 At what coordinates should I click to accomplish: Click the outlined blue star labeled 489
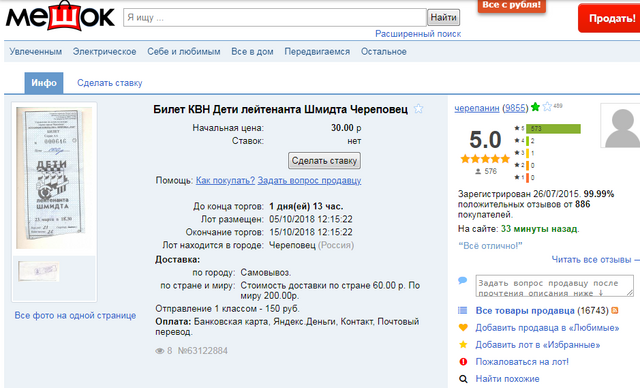pos(547,107)
